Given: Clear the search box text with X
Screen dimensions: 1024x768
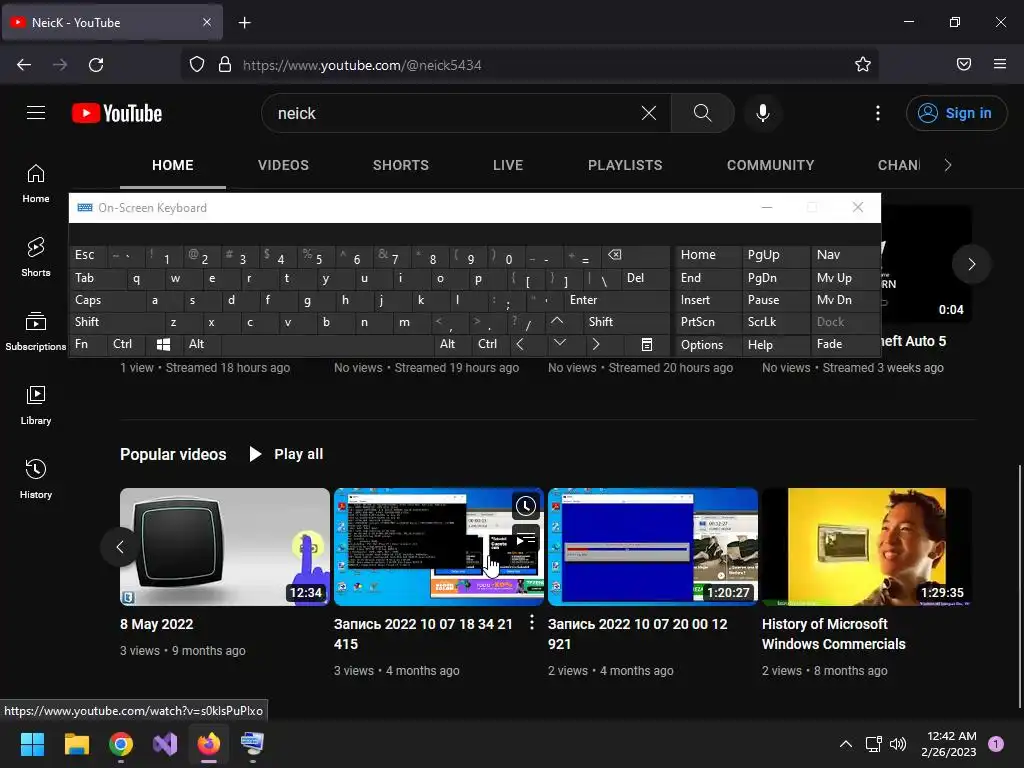Looking at the screenshot, I should tap(648, 113).
